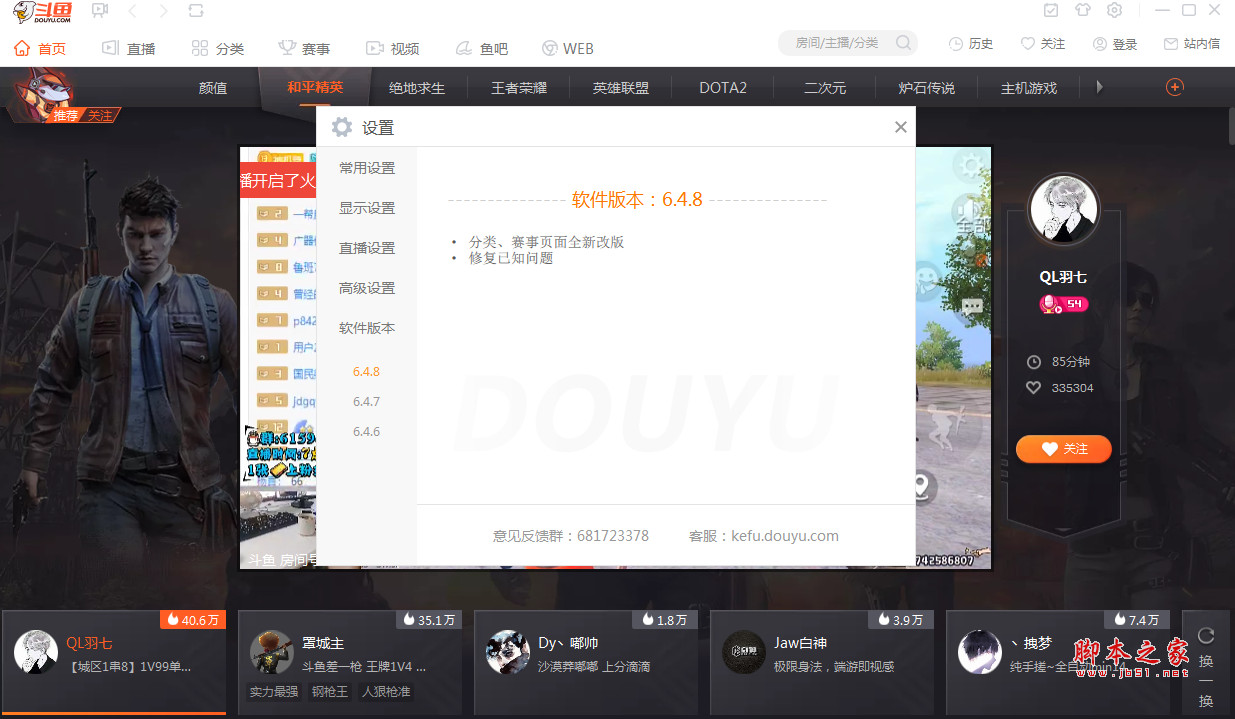Click the pink level 54 badge
This screenshot has width=1235, height=719.
(x=1063, y=304)
